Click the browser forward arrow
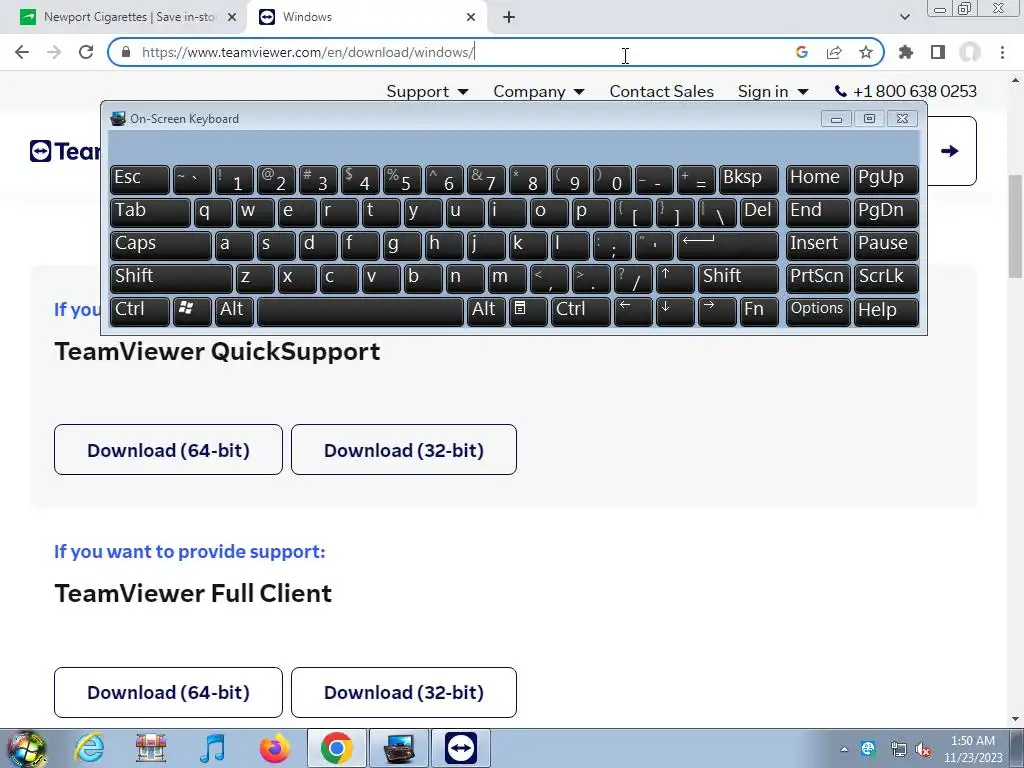This screenshot has width=1024, height=768. click(x=54, y=52)
